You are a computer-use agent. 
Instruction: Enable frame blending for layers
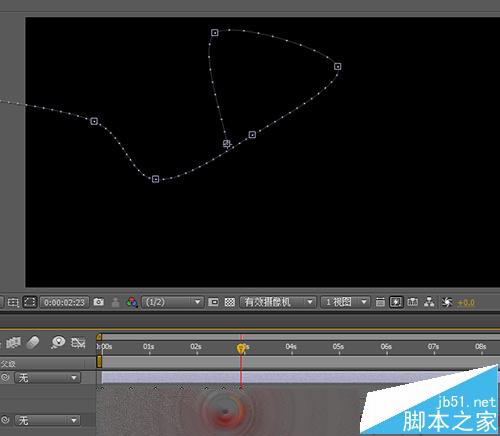click(14, 343)
